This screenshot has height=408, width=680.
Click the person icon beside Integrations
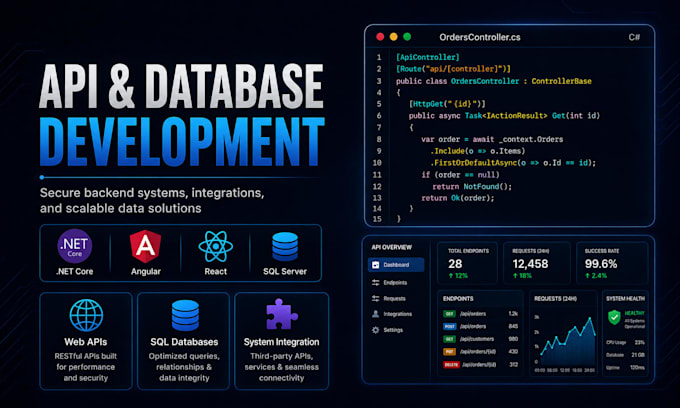[376, 314]
